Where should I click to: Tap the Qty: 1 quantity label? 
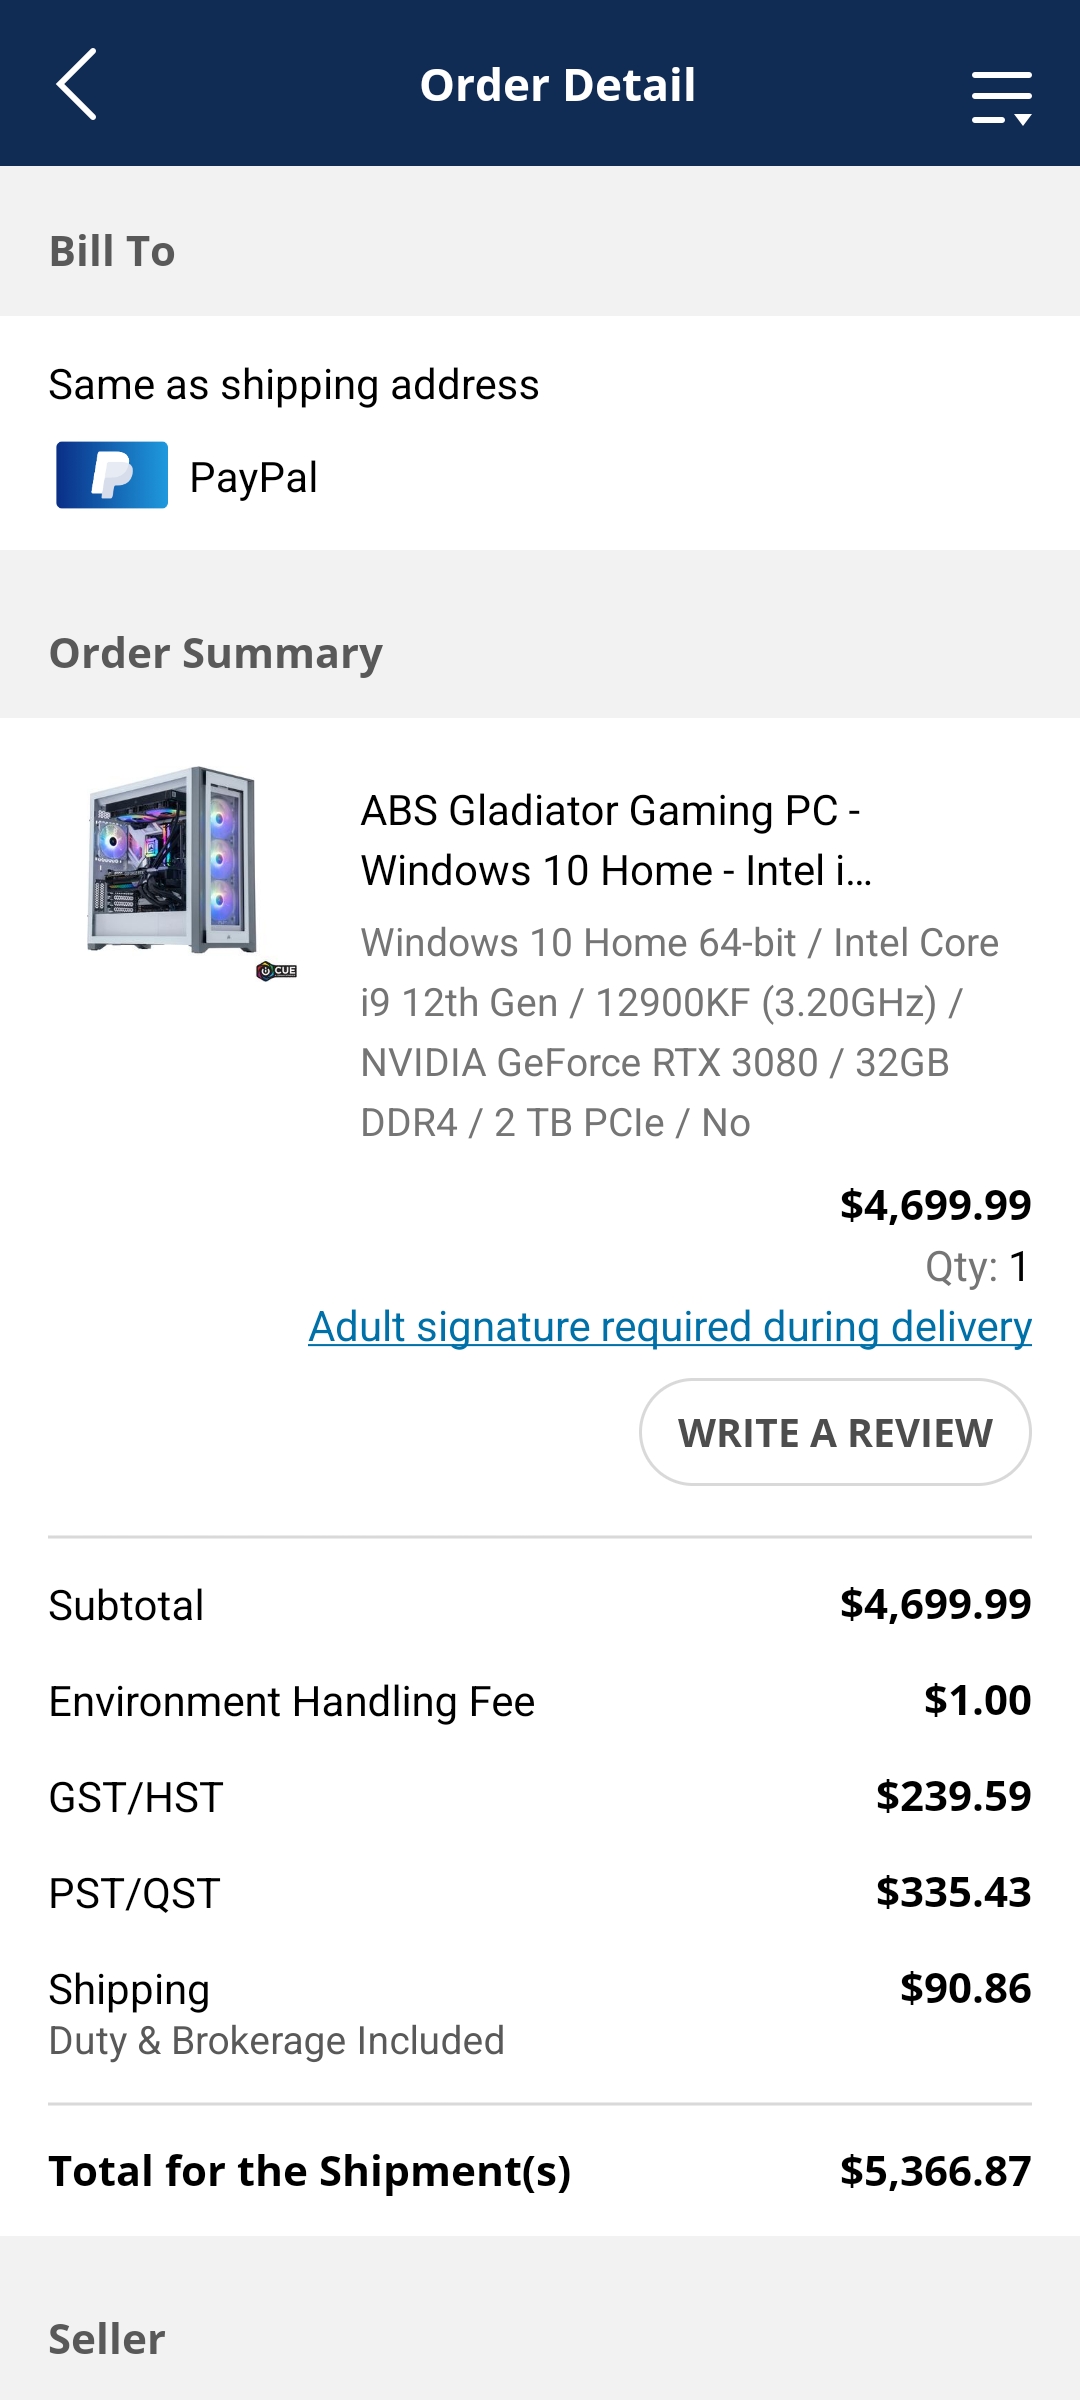[977, 1267]
